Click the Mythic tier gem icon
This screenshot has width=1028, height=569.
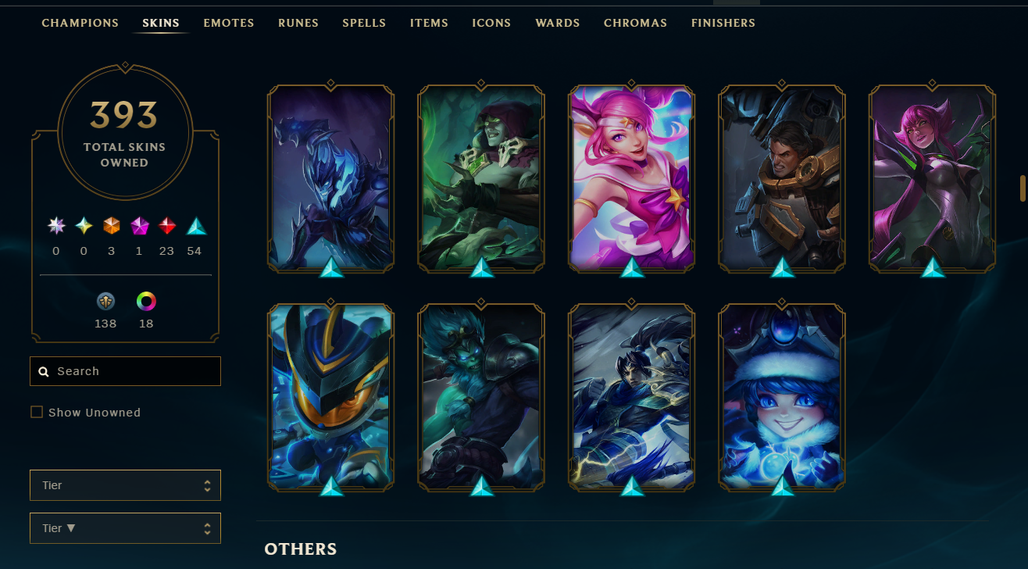pyautogui.click(x=84, y=226)
